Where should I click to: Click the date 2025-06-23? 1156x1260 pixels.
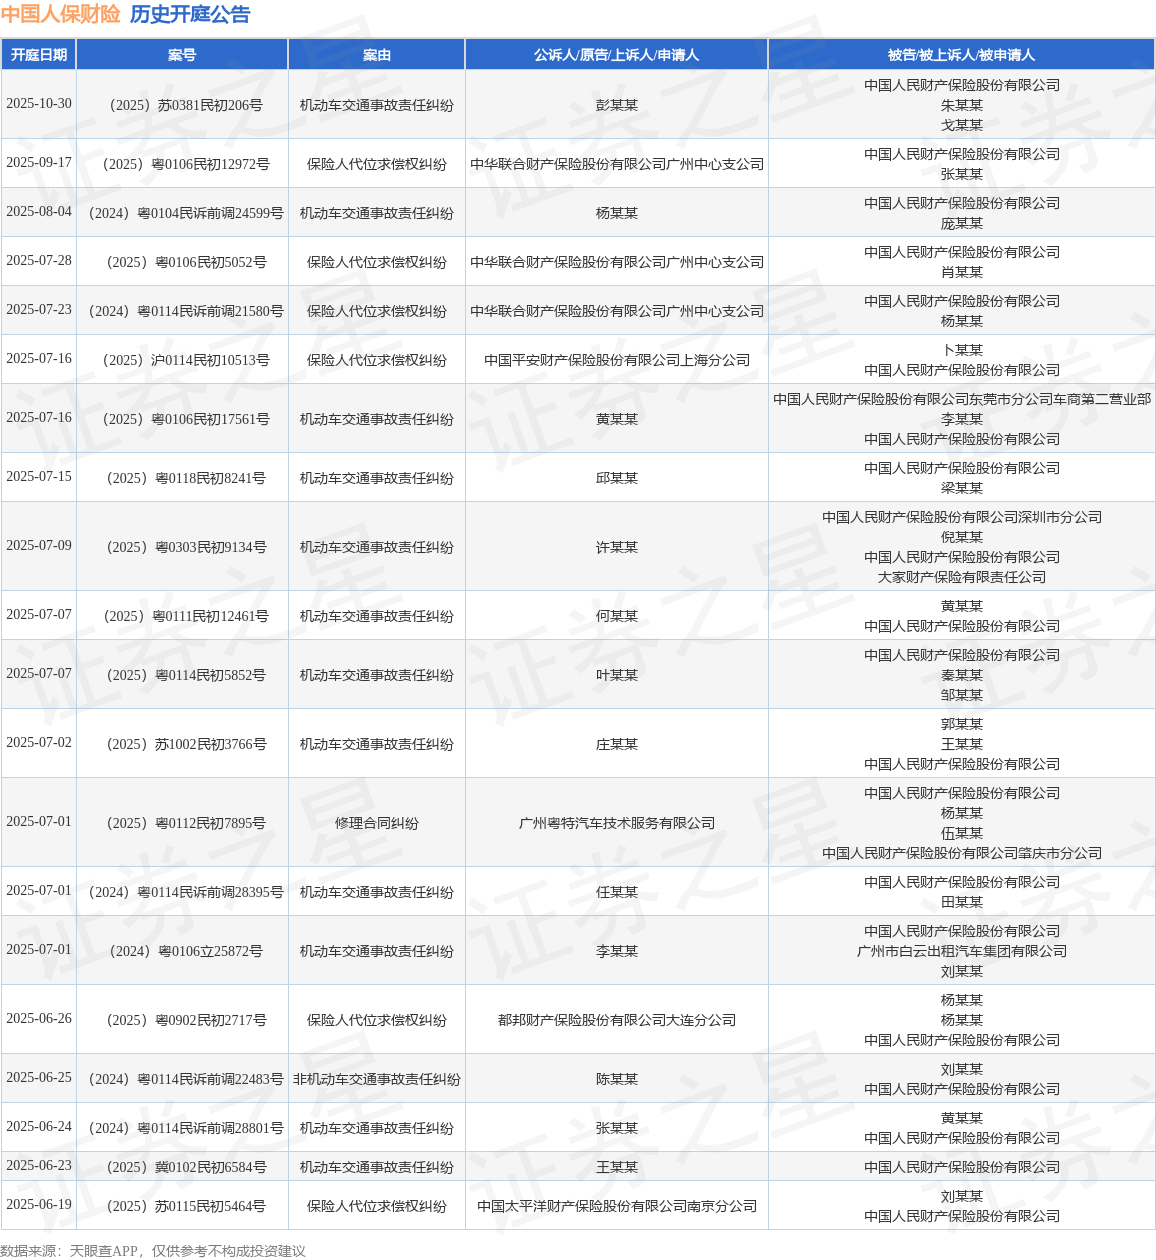39,1166
